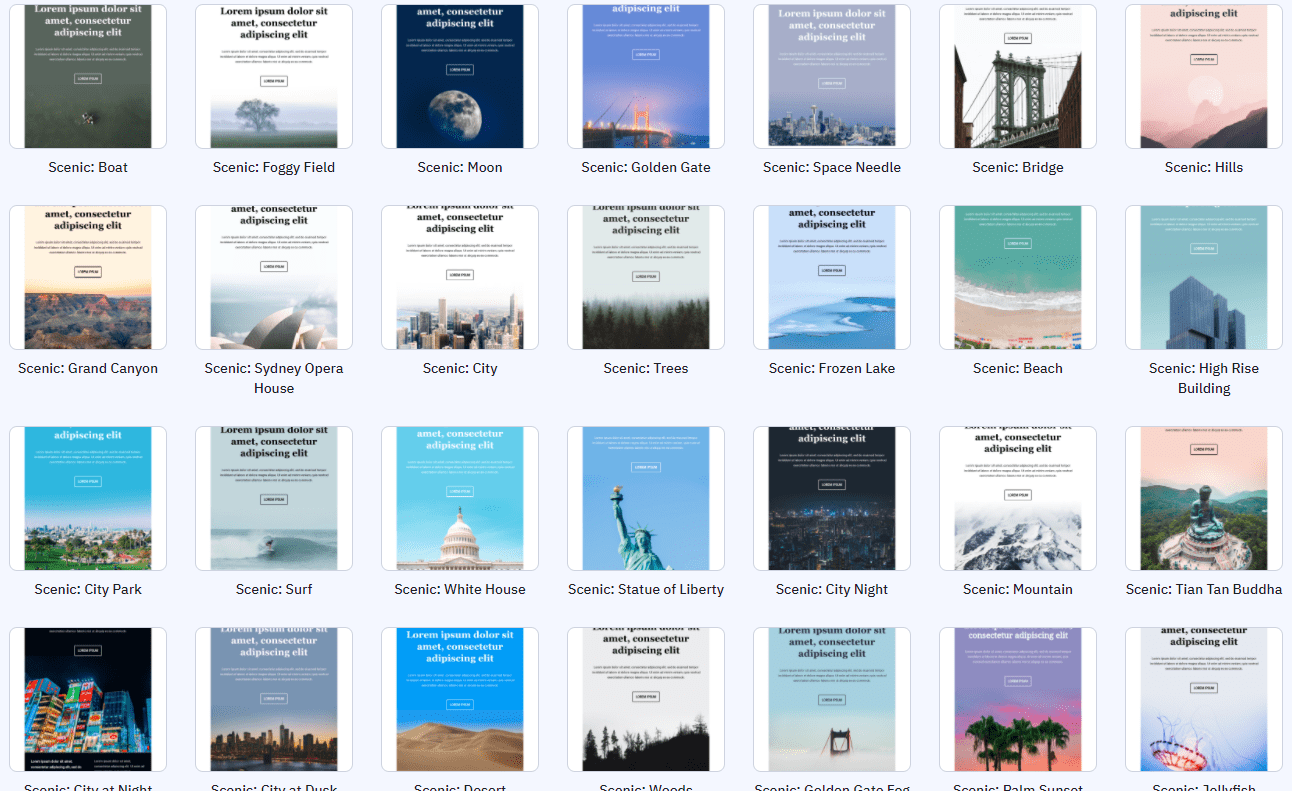Image resolution: width=1292 pixels, height=791 pixels.
Task: Open the City Park template thumbnail
Action: pyautogui.click(x=88, y=499)
